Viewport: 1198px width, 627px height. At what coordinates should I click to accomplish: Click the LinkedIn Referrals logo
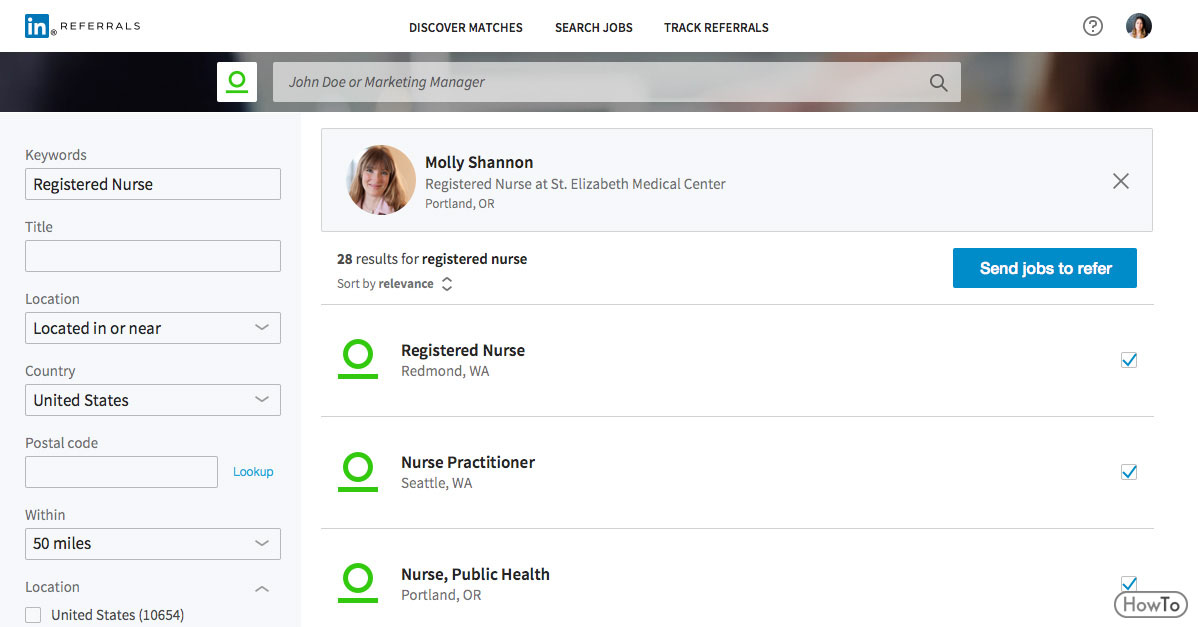point(83,26)
